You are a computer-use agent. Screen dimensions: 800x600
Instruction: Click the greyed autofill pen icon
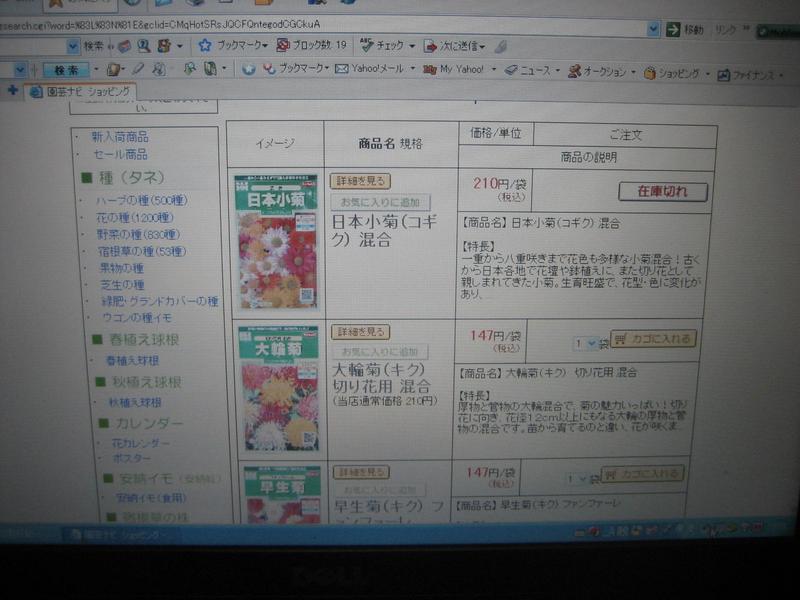(501, 47)
